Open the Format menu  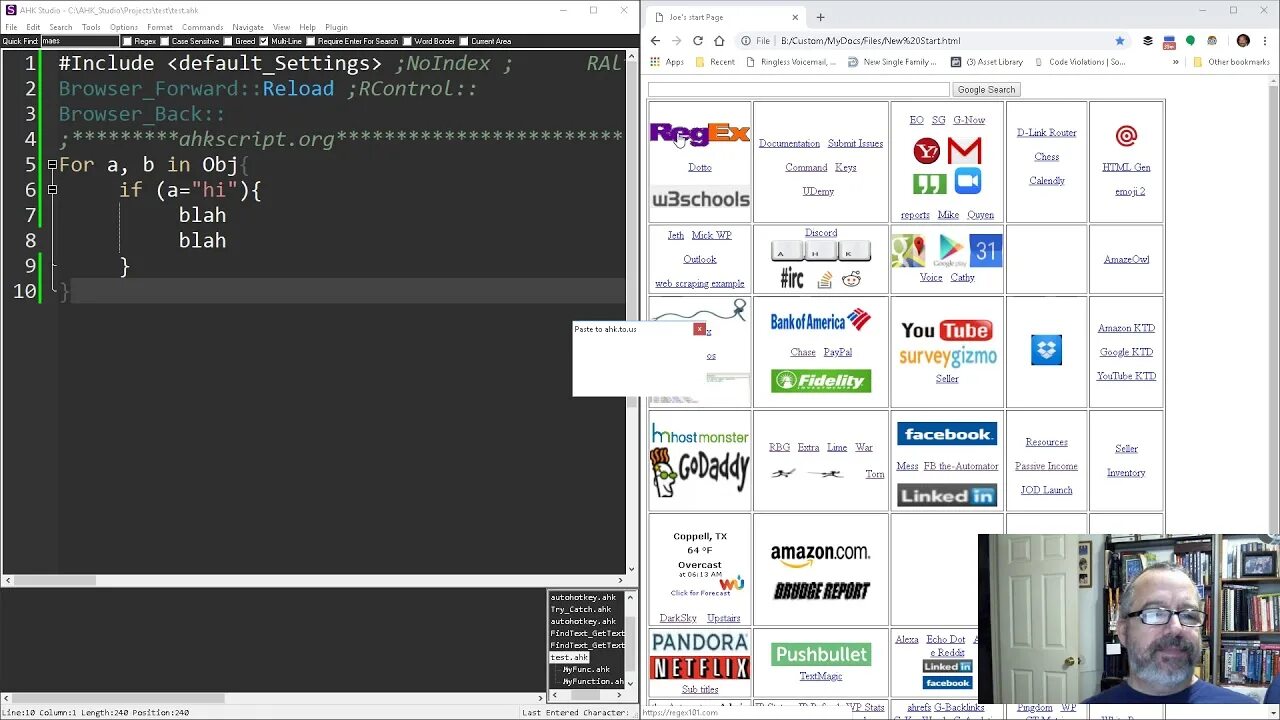[x=160, y=27]
